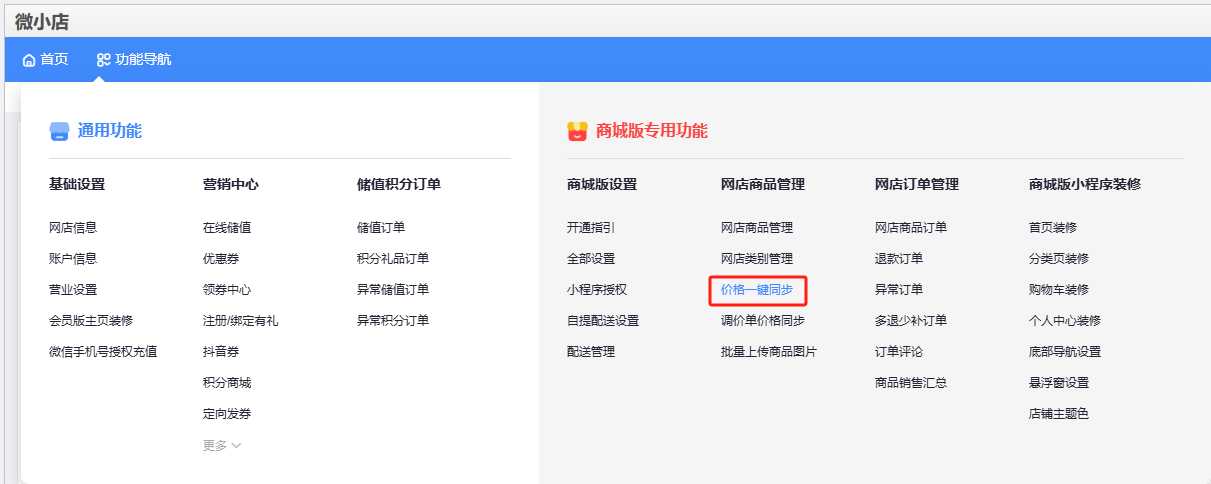Expand the 更多 chevron under 营销中心
1211x484 pixels.
pyautogui.click(x=237, y=446)
